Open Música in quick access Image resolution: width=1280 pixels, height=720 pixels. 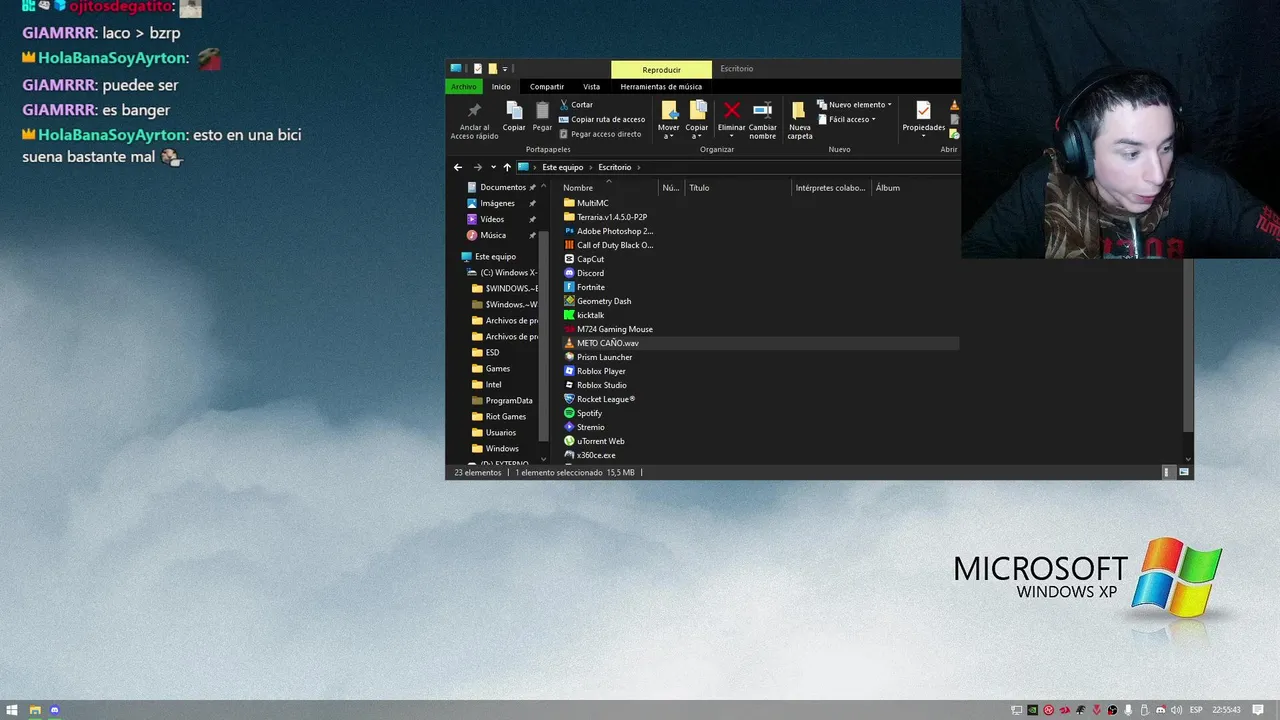point(493,235)
